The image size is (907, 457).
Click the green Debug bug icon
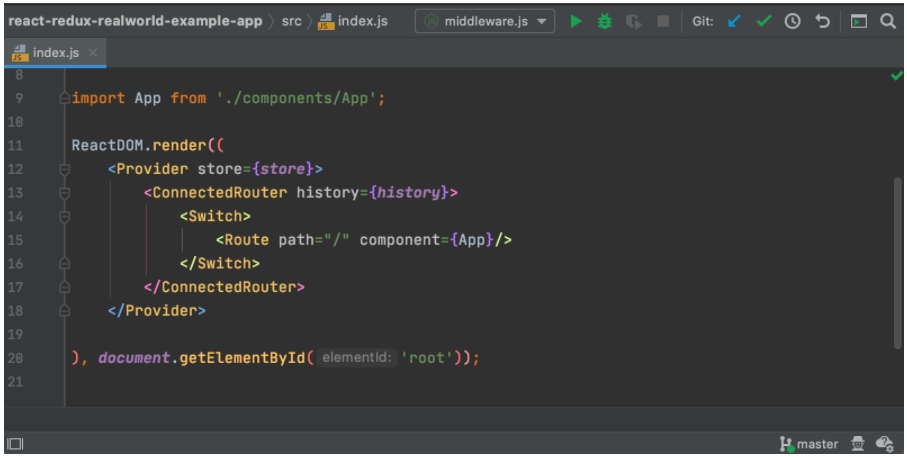(x=604, y=21)
